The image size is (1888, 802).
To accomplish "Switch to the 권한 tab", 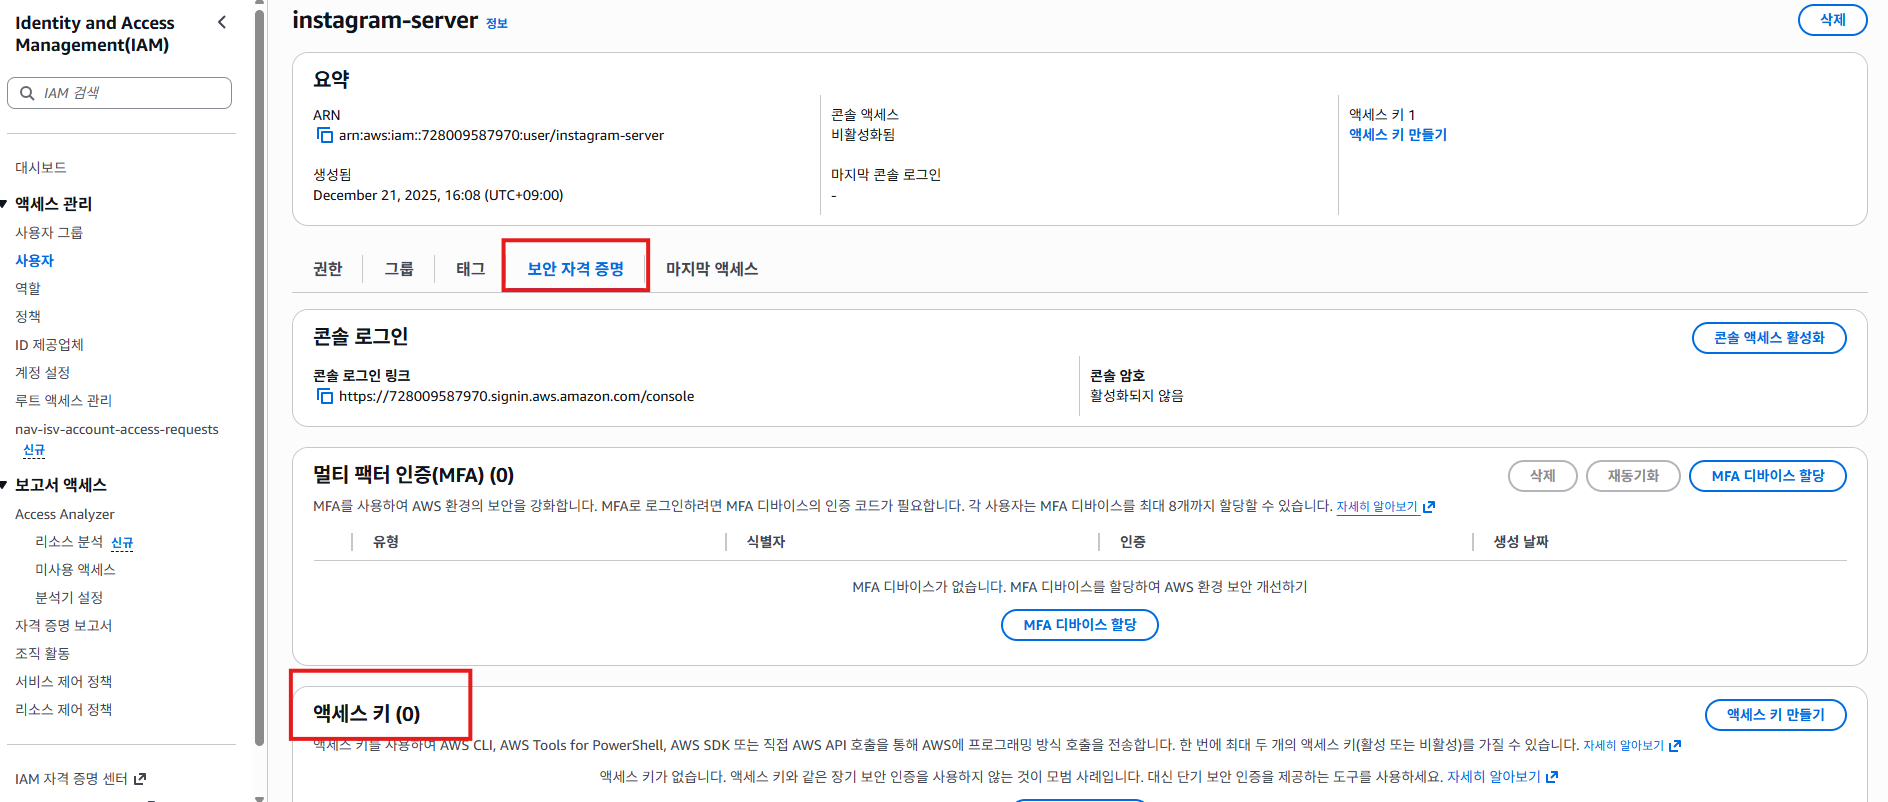I will pyautogui.click(x=327, y=268).
